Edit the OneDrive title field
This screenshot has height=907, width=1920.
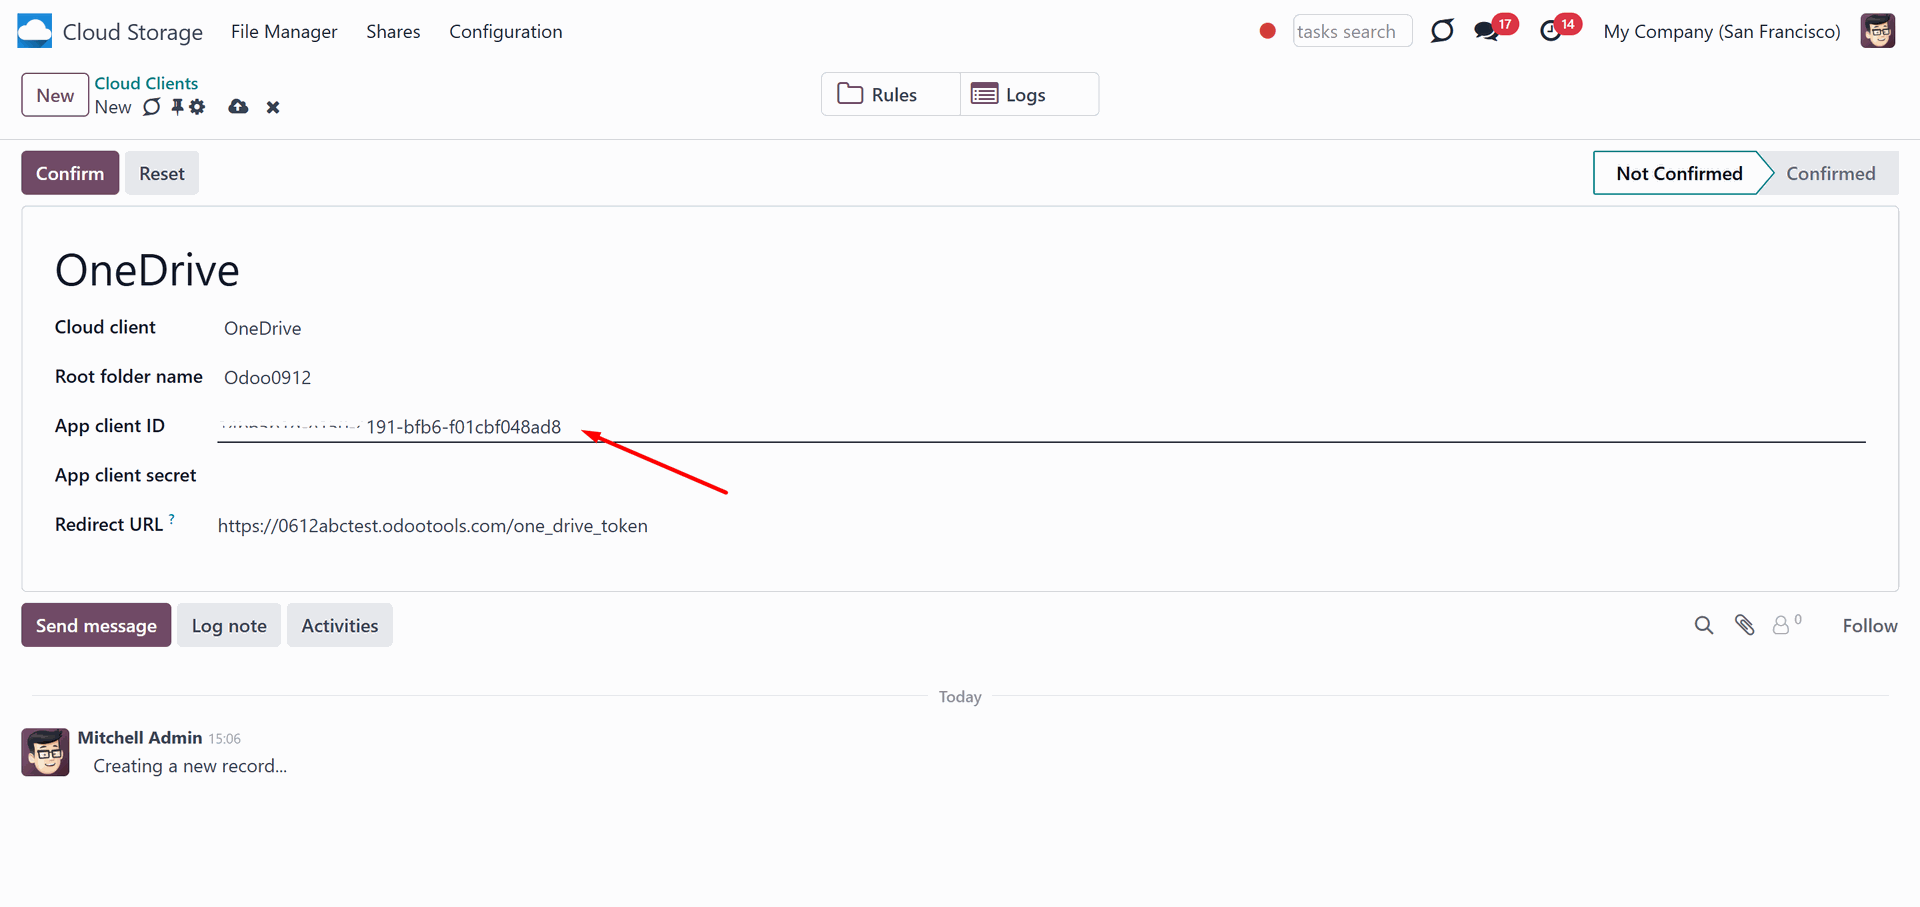[960, 270]
